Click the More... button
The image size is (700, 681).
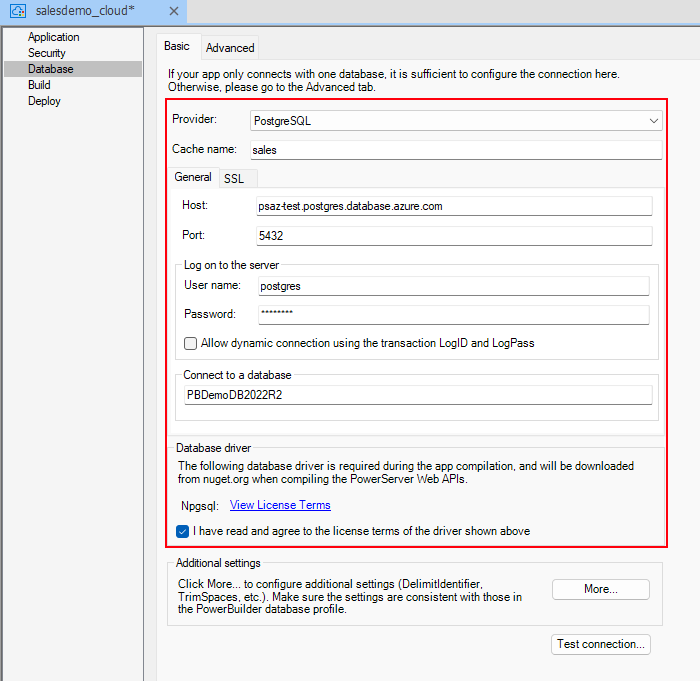tap(600, 589)
